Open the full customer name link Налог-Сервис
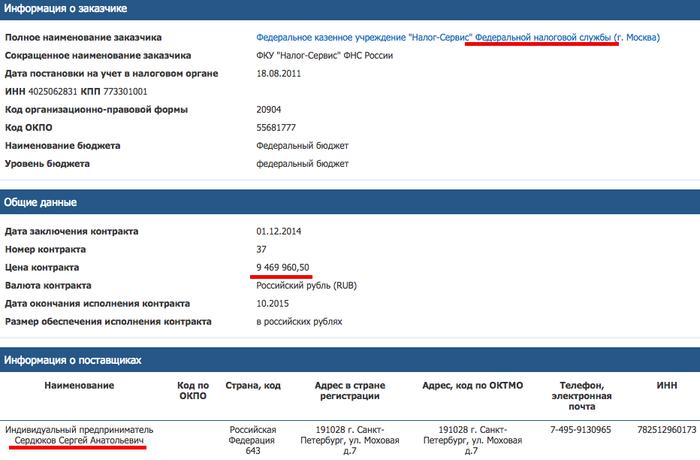 pos(458,38)
